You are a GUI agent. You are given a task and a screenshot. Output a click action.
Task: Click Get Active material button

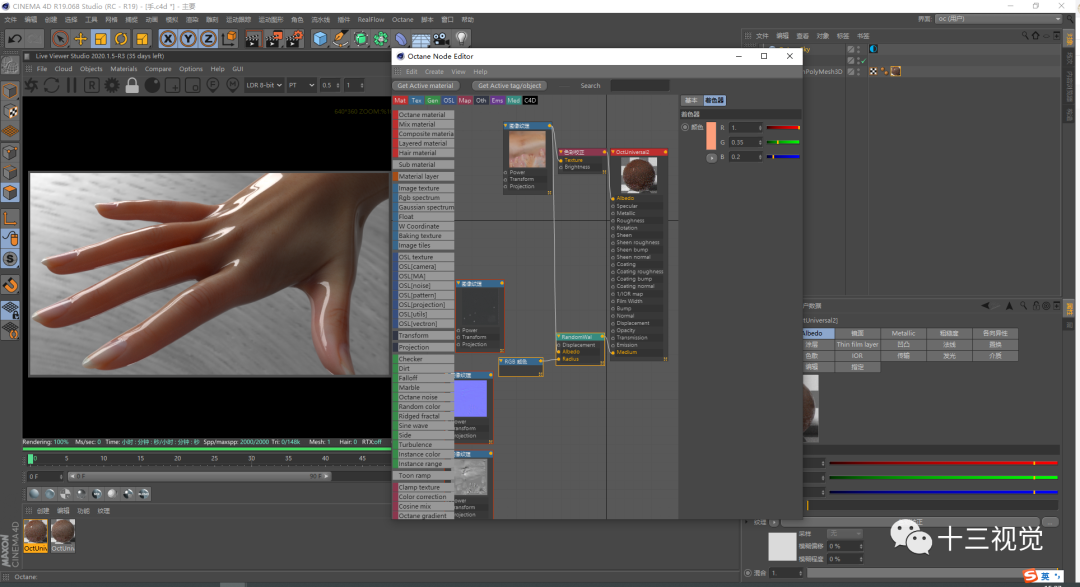tap(425, 85)
